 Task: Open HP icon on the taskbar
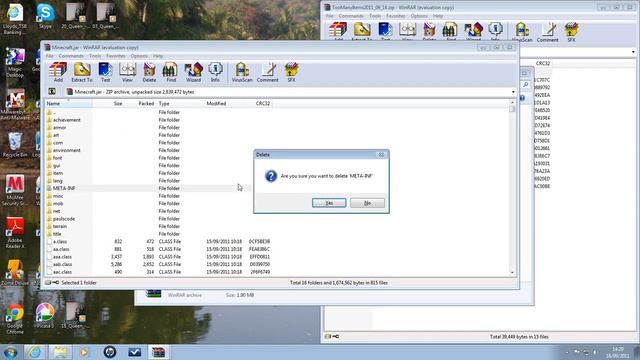109,351
